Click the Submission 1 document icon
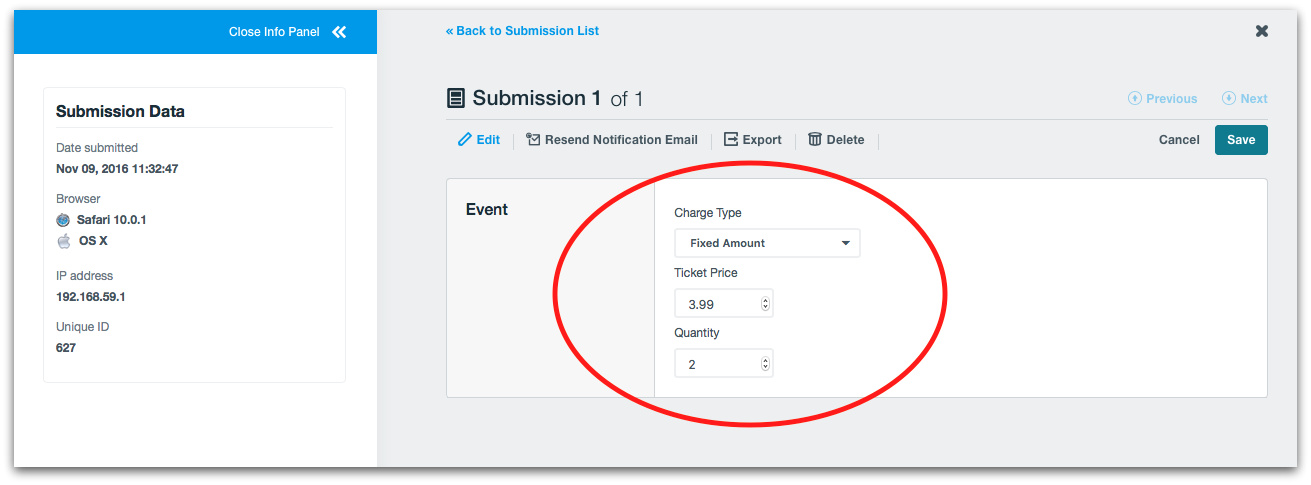Viewport: 1311px width, 485px height. pyautogui.click(x=456, y=98)
